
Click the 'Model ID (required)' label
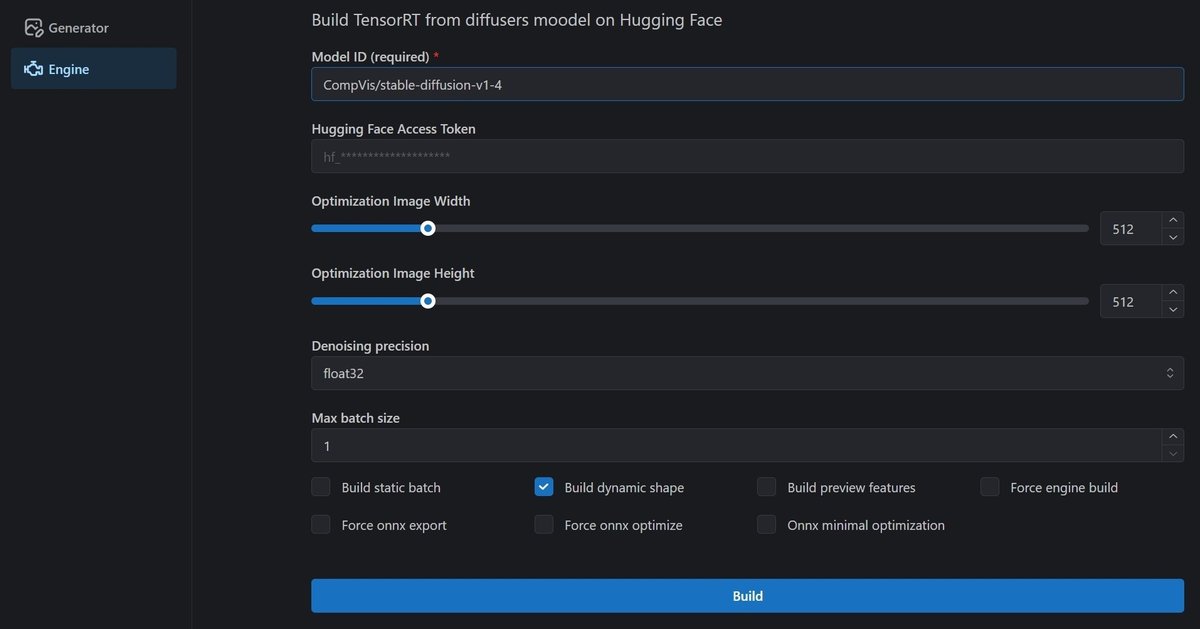point(370,57)
